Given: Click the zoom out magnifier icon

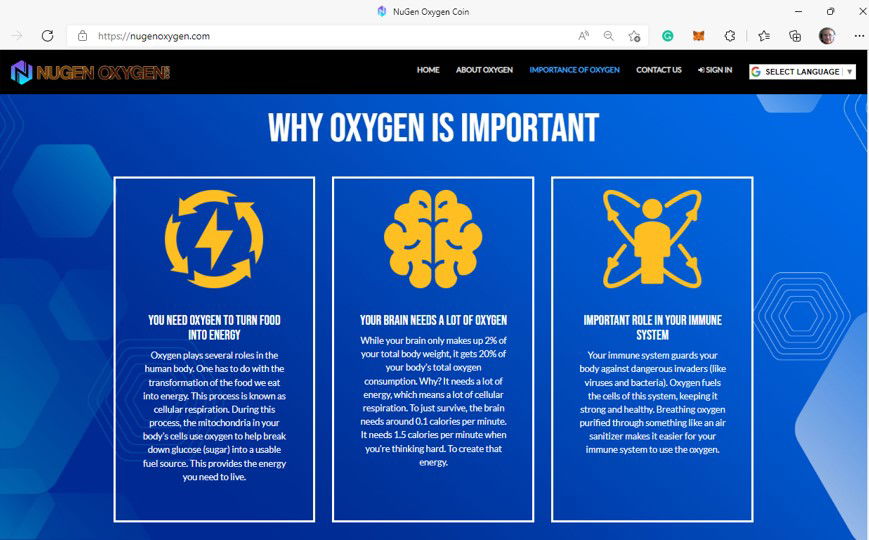Looking at the screenshot, I should pyautogui.click(x=608, y=36).
